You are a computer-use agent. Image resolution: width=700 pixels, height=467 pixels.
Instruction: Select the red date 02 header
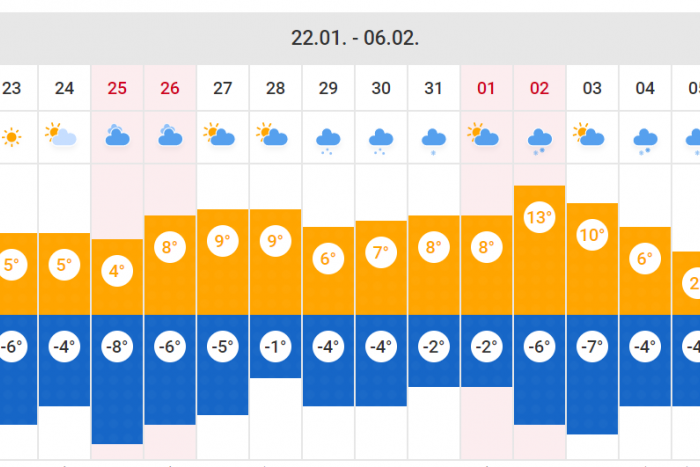[539, 88]
